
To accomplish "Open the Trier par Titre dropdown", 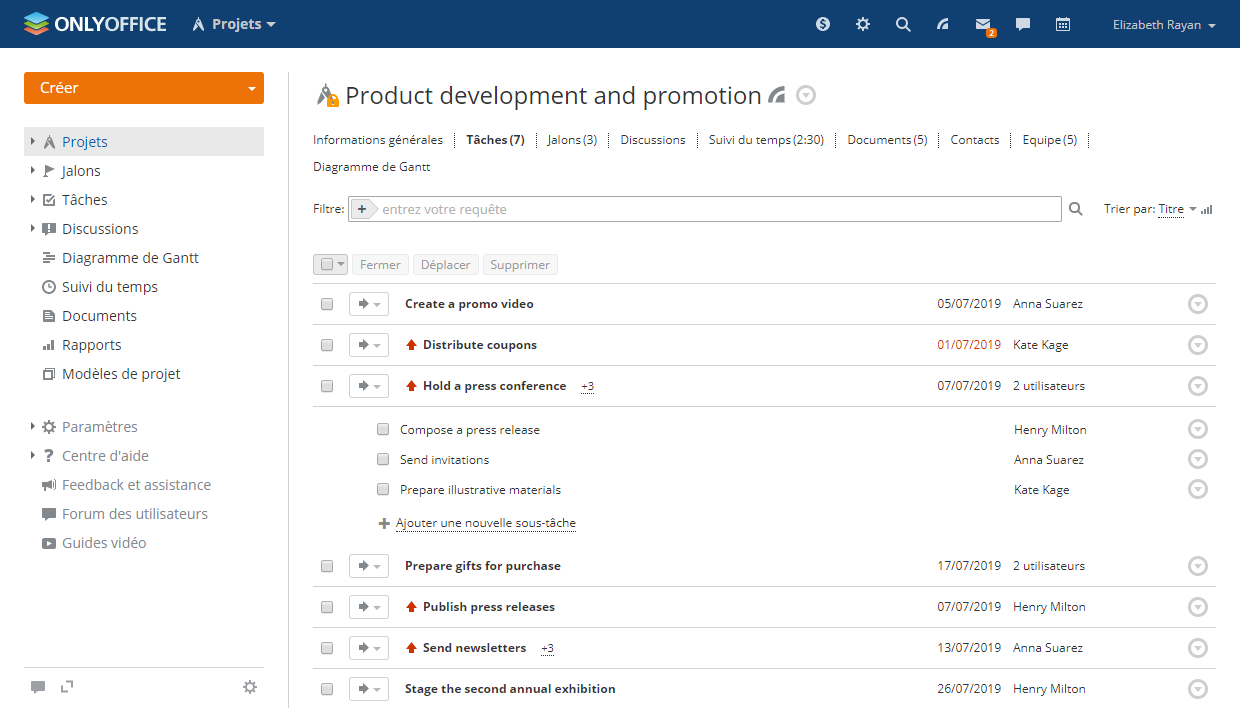I will pos(1176,209).
